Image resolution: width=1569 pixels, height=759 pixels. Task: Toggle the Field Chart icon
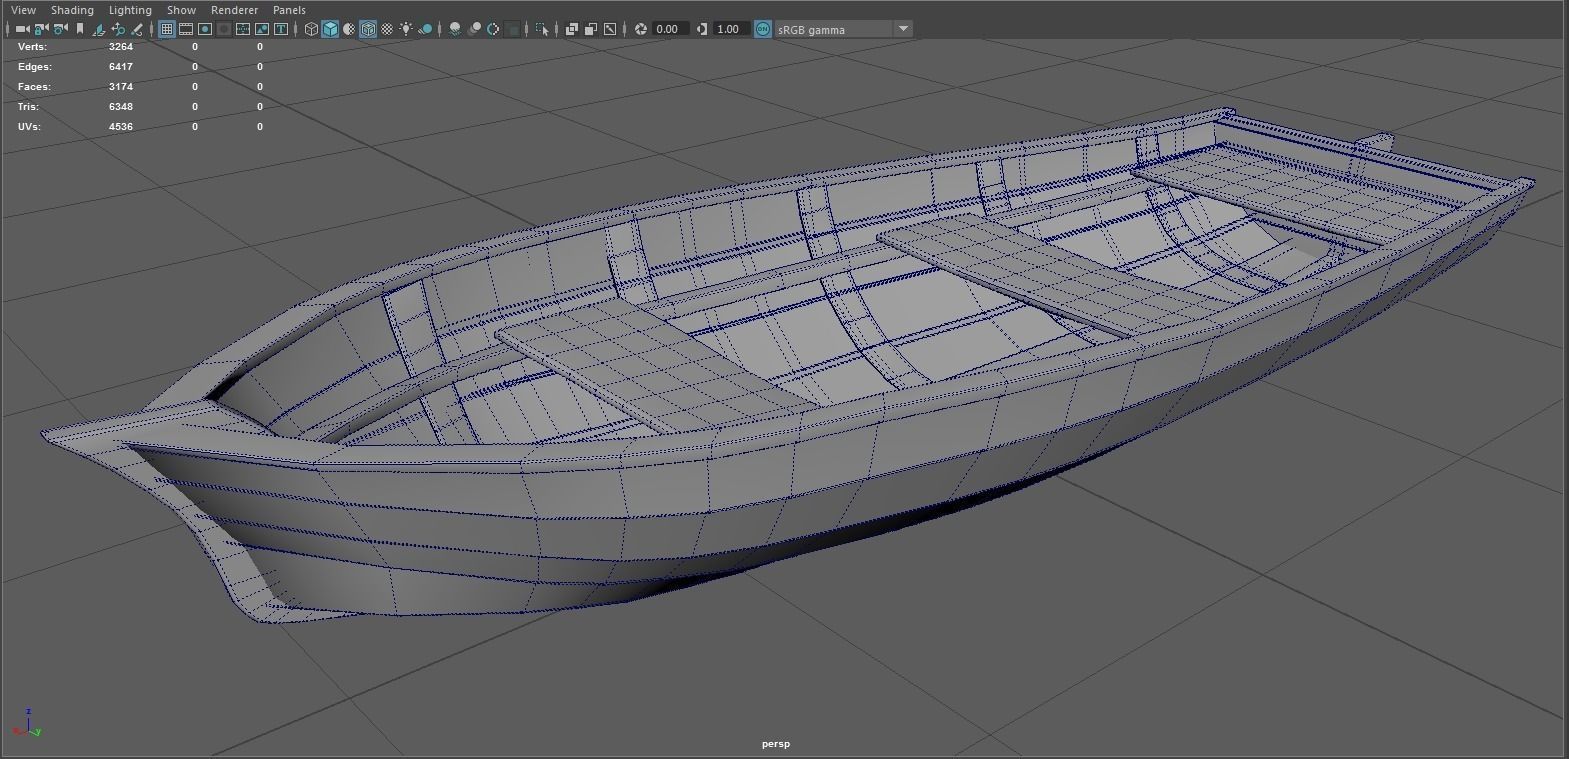pyautogui.click(x=243, y=29)
